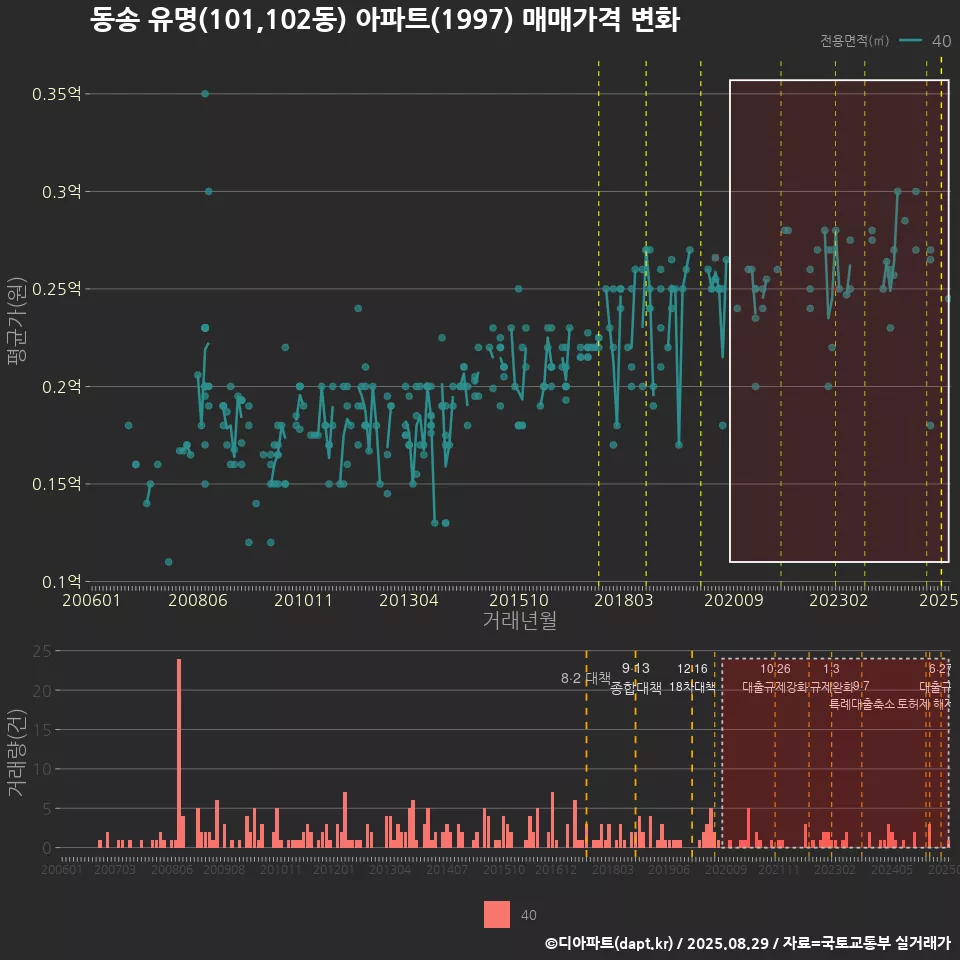Toggle the 40 series label in top legend

pyautogui.click(x=941, y=41)
